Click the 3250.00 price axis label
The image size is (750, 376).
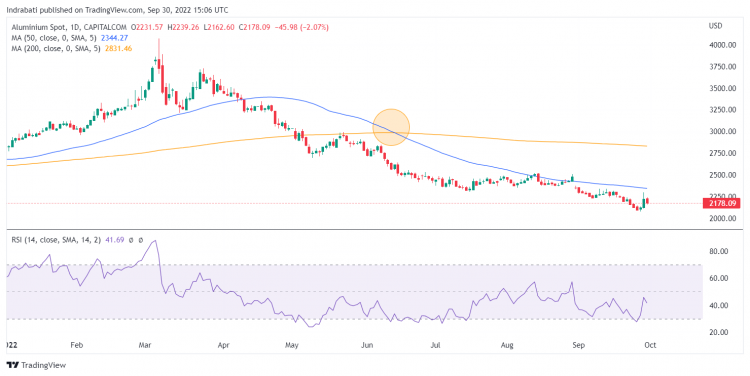[722, 110]
